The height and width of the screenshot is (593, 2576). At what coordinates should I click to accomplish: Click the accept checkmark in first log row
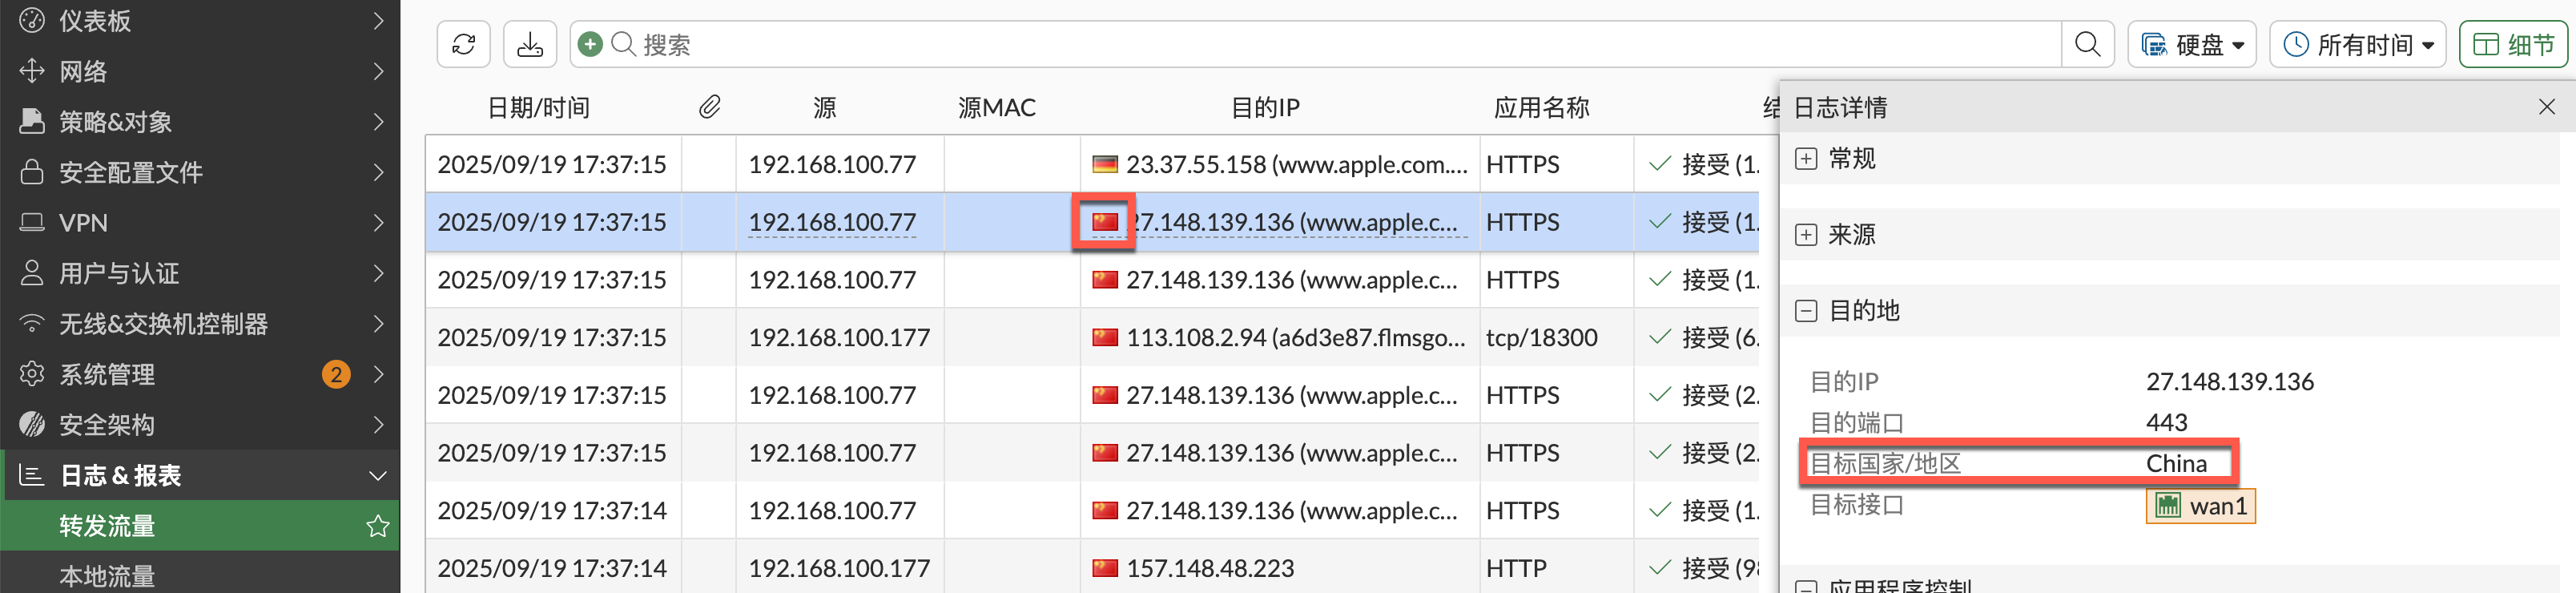tap(1660, 164)
